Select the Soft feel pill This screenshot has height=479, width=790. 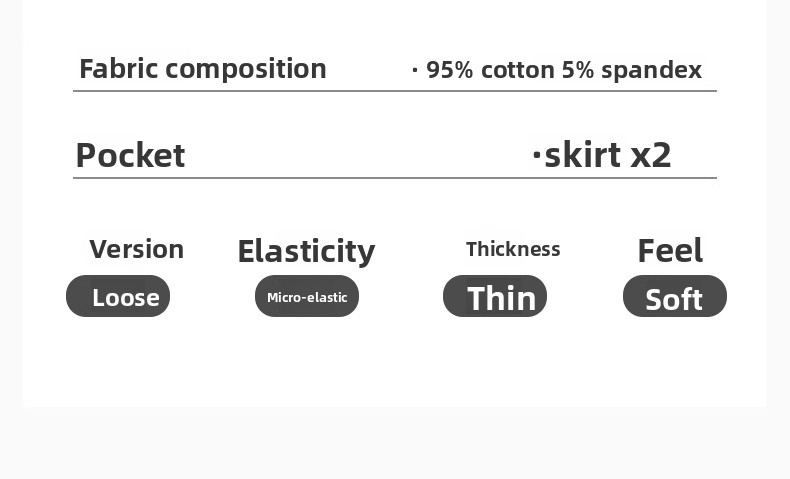coord(674,298)
